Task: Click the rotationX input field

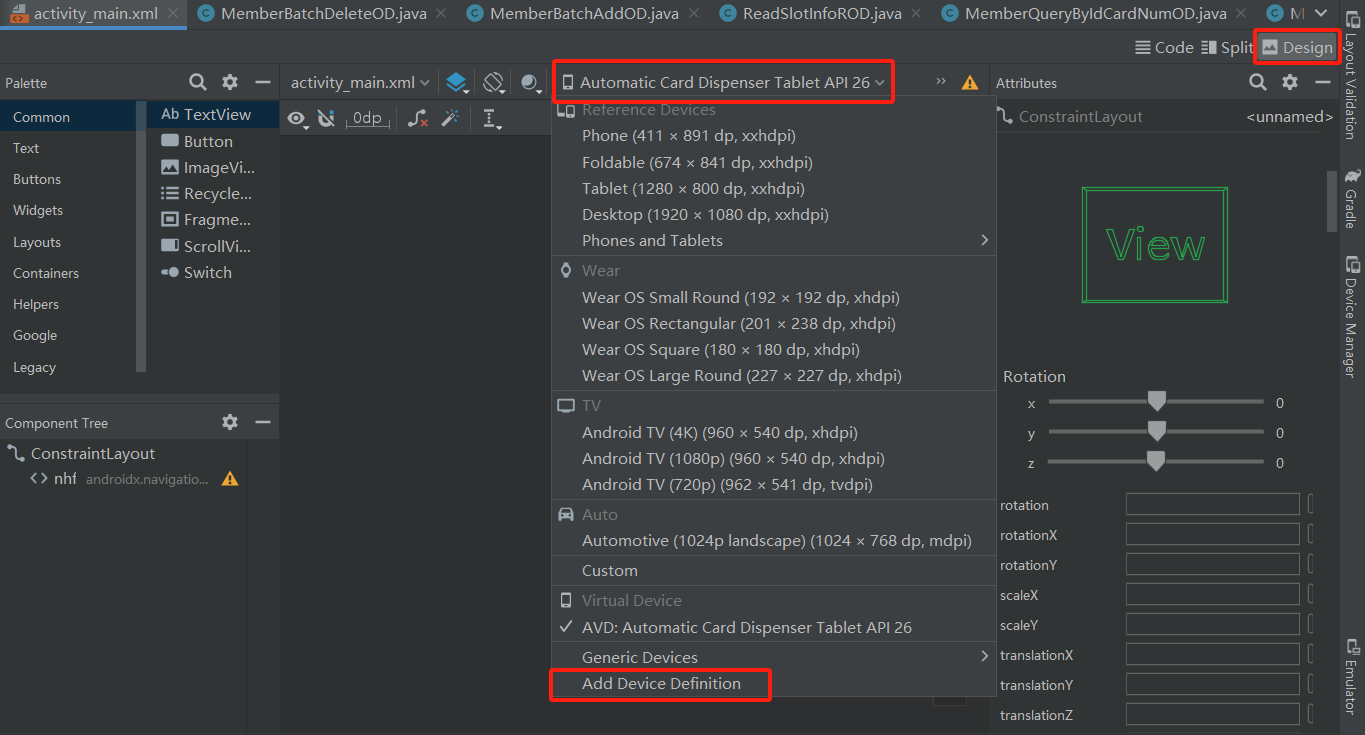Action: point(1212,535)
